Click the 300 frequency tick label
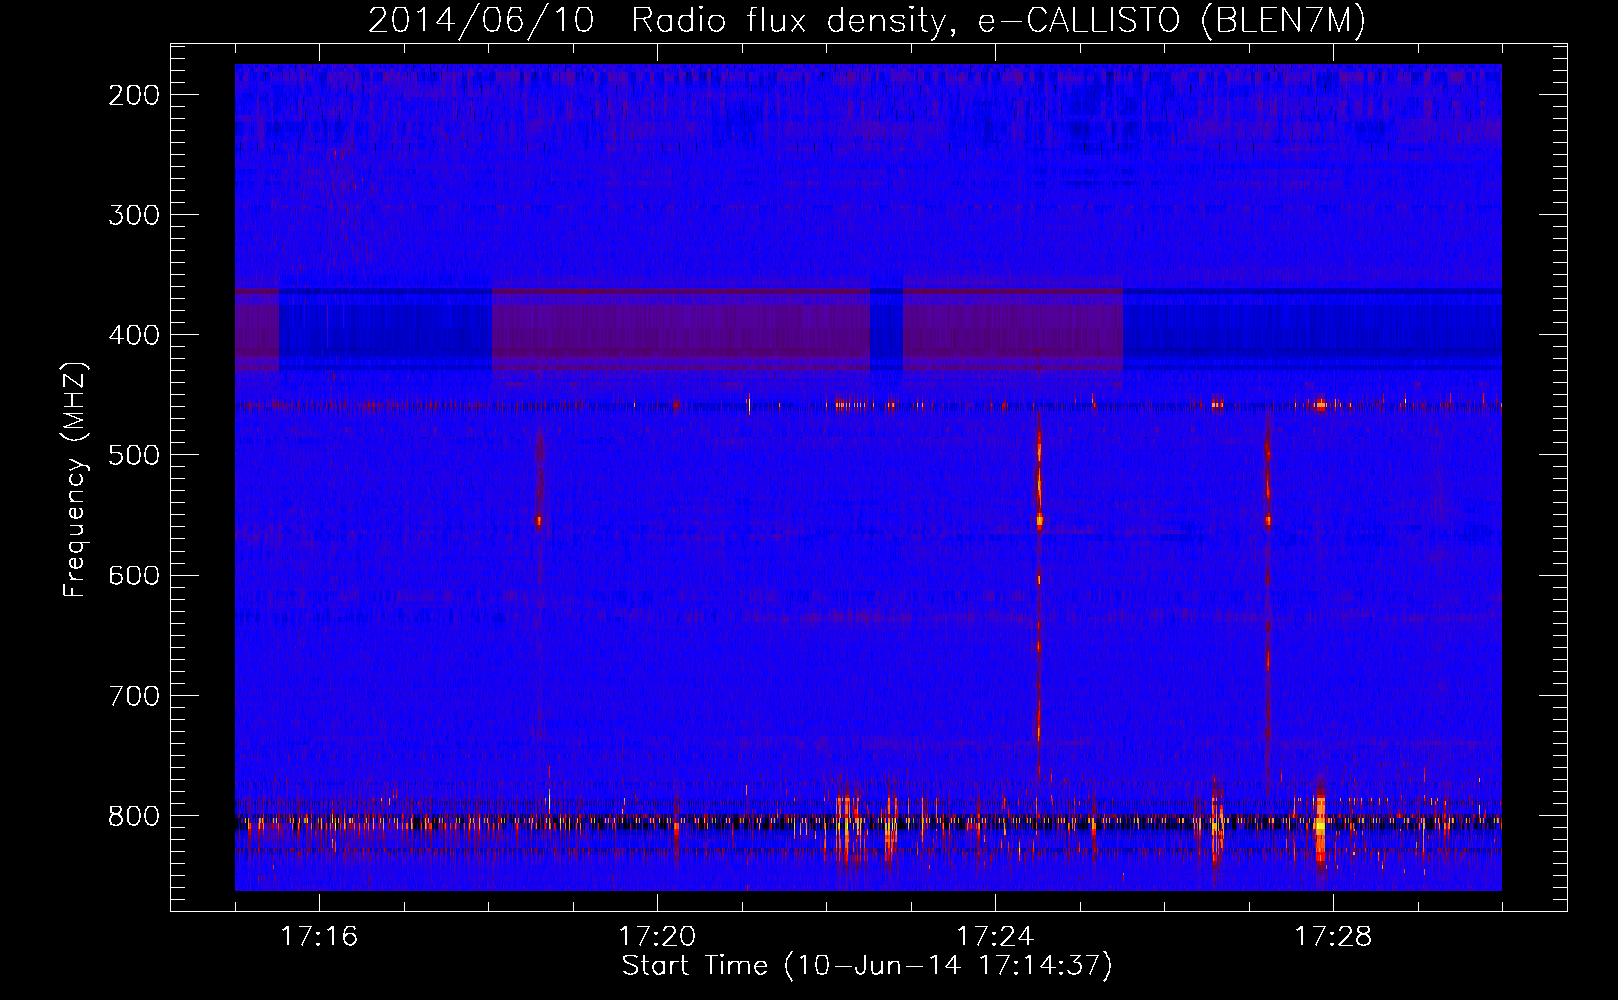The width and height of the screenshot is (1618, 1000). click(133, 215)
